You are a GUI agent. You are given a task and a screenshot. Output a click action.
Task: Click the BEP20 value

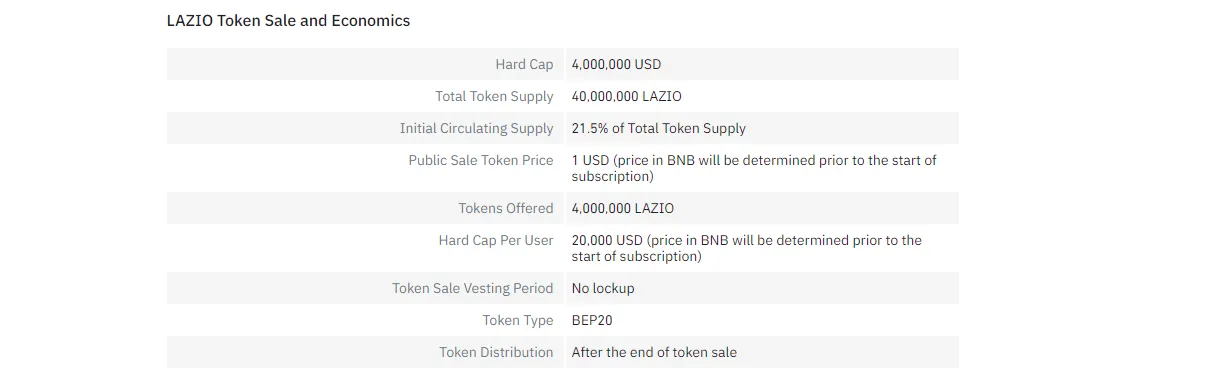point(592,320)
